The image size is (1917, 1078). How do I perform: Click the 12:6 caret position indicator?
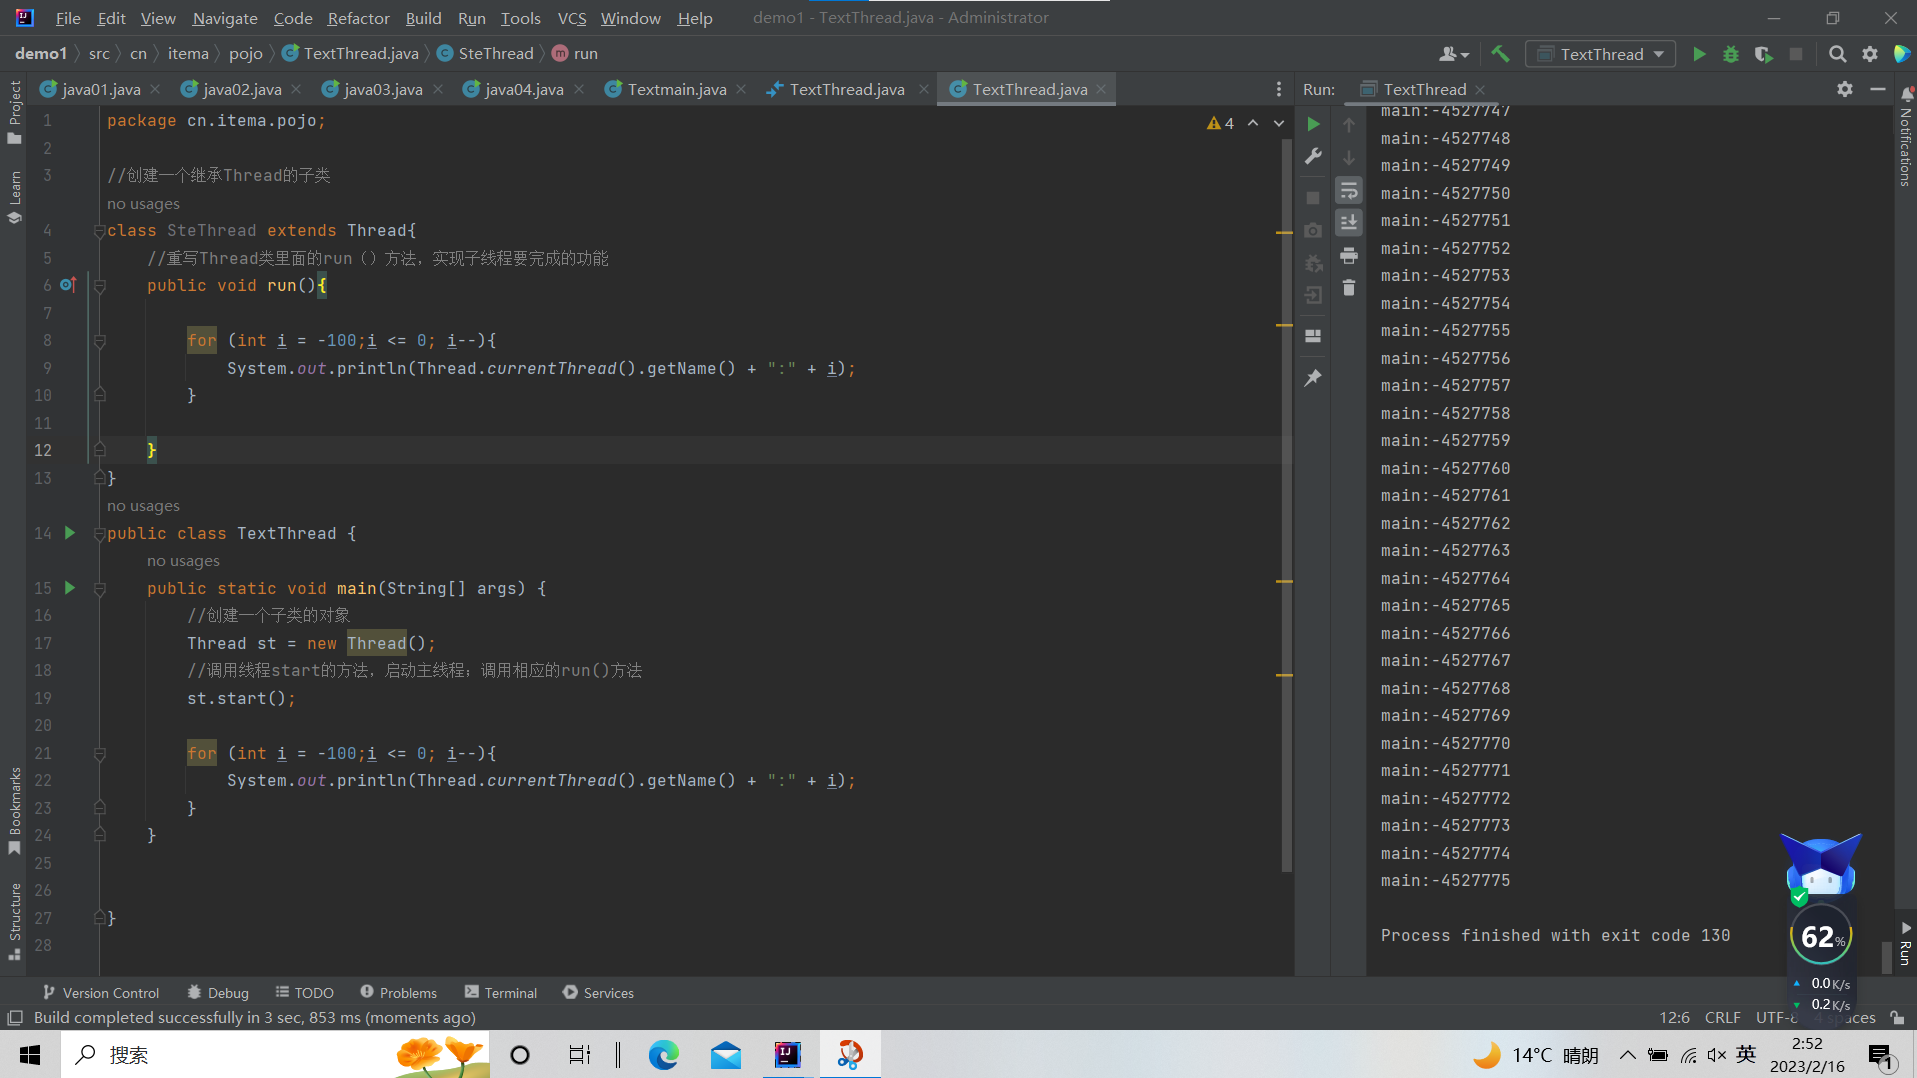coord(1674,1018)
